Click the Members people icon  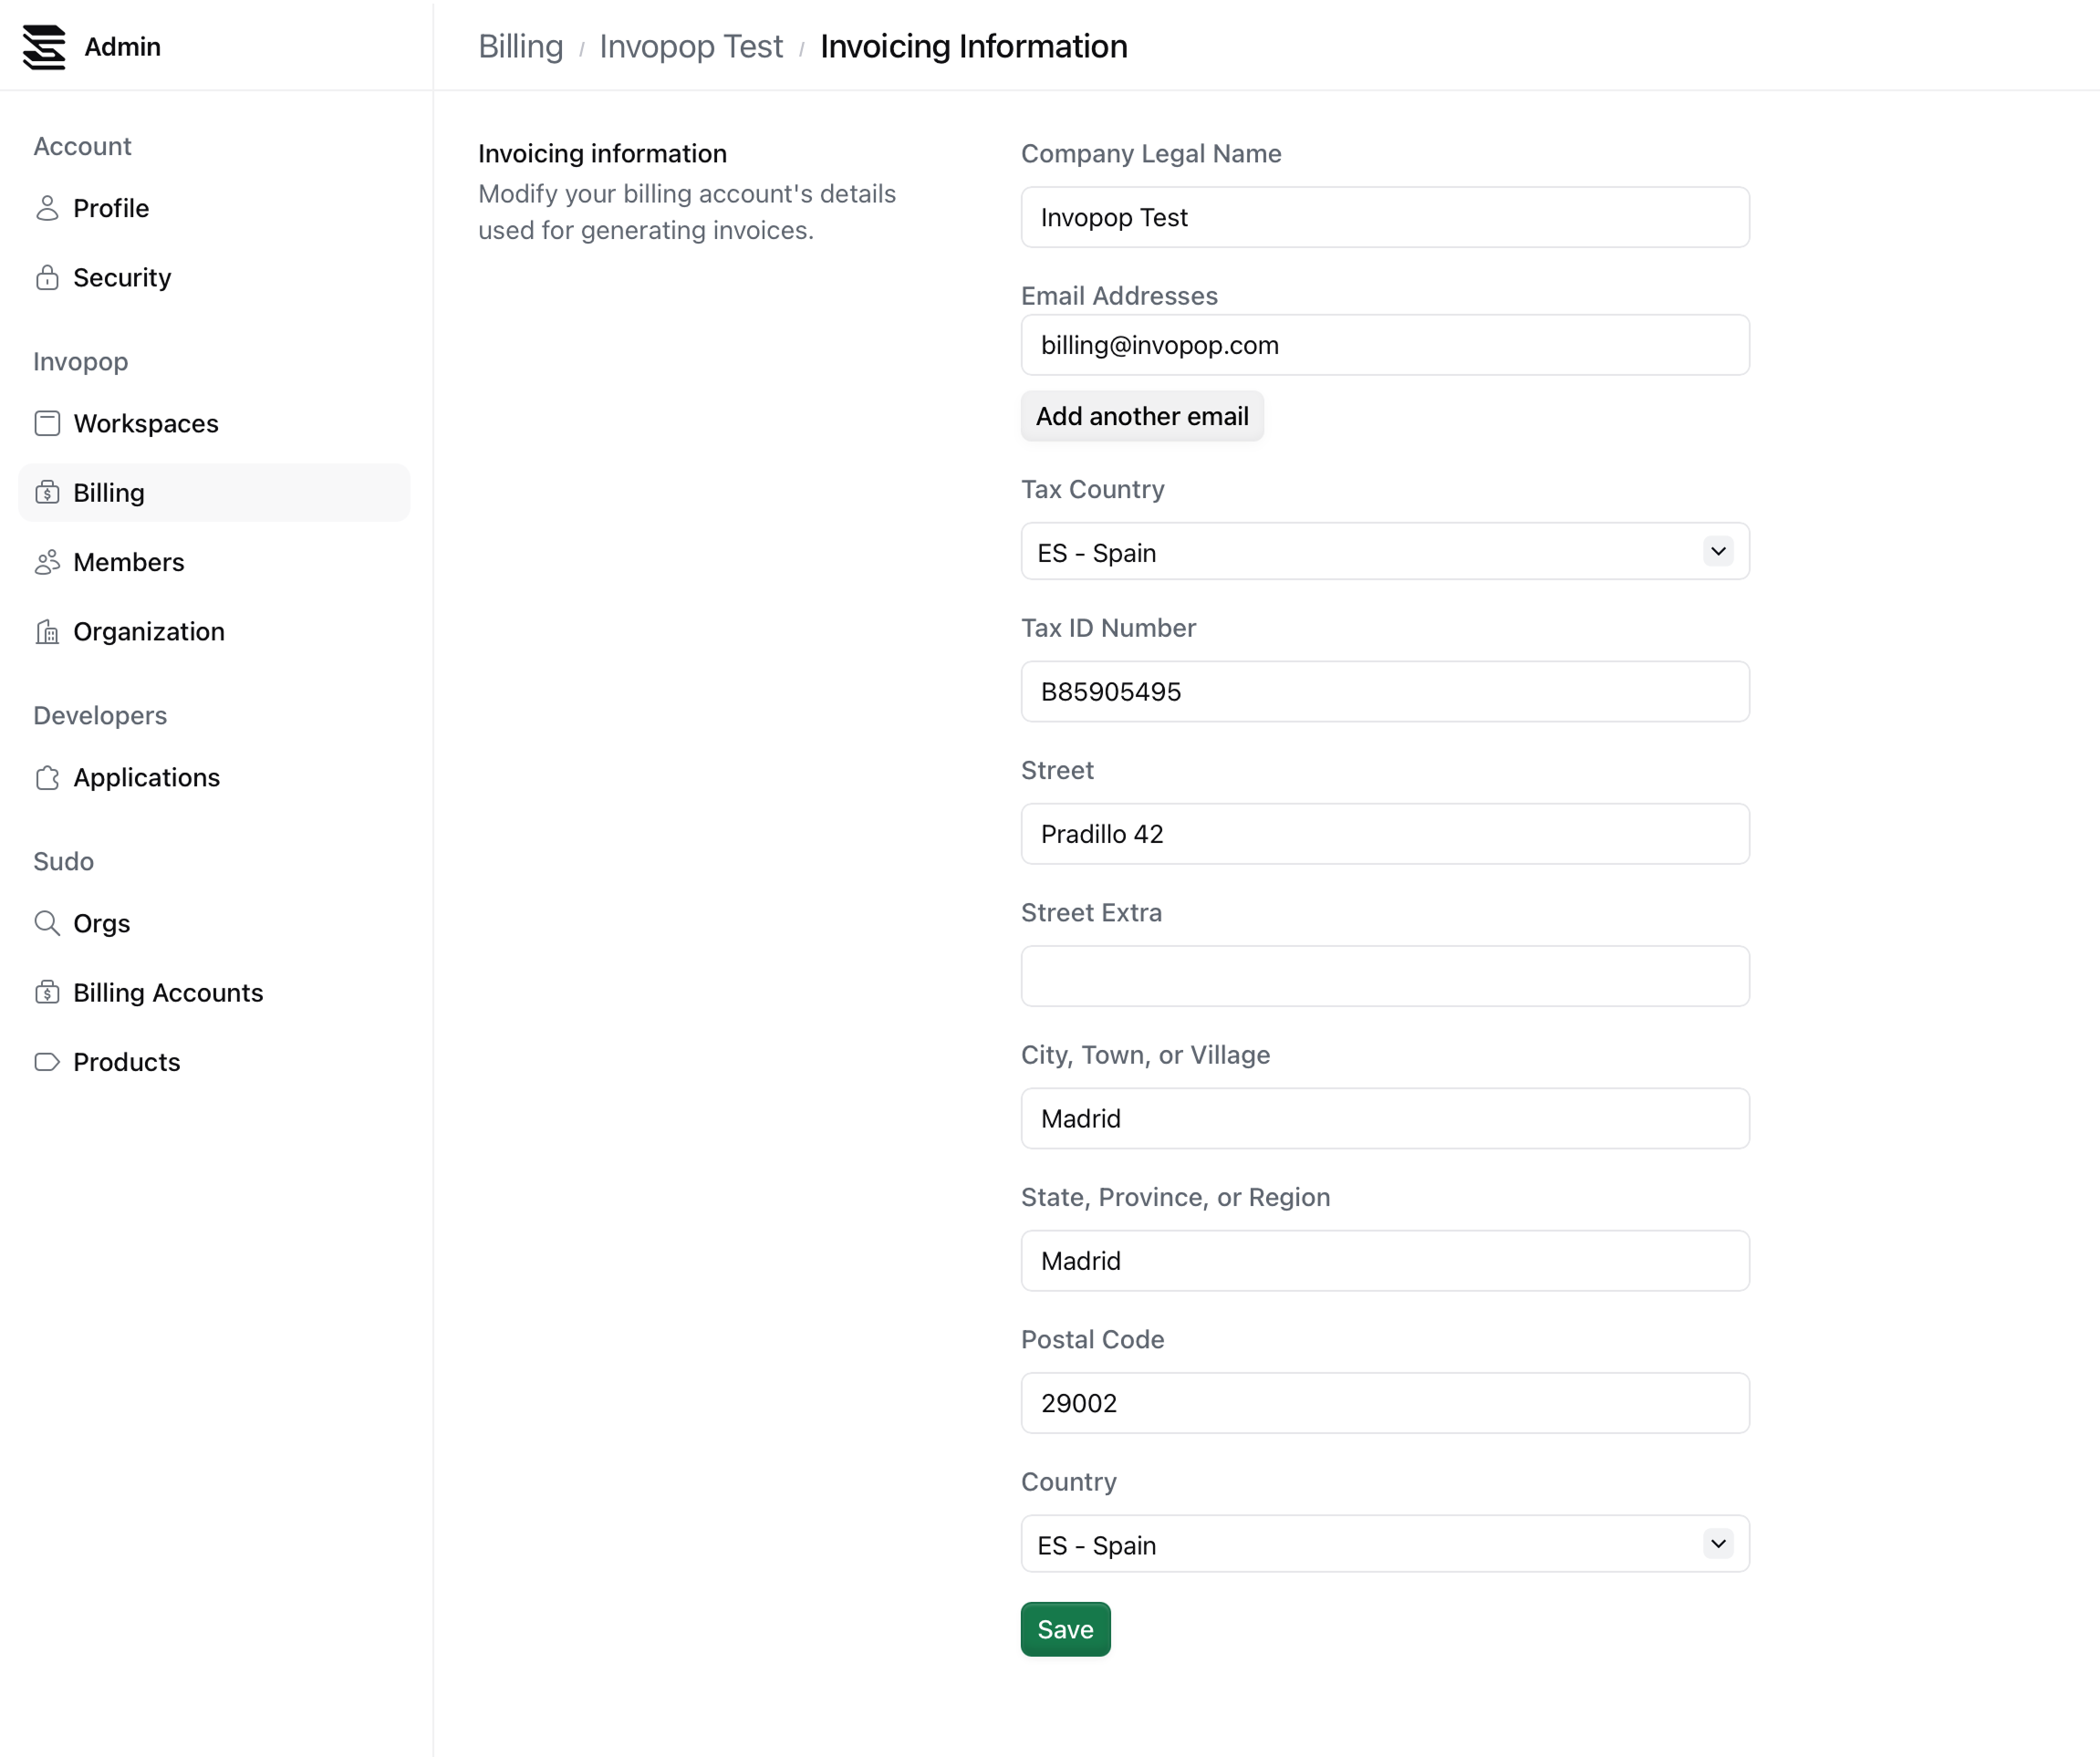tap(47, 562)
